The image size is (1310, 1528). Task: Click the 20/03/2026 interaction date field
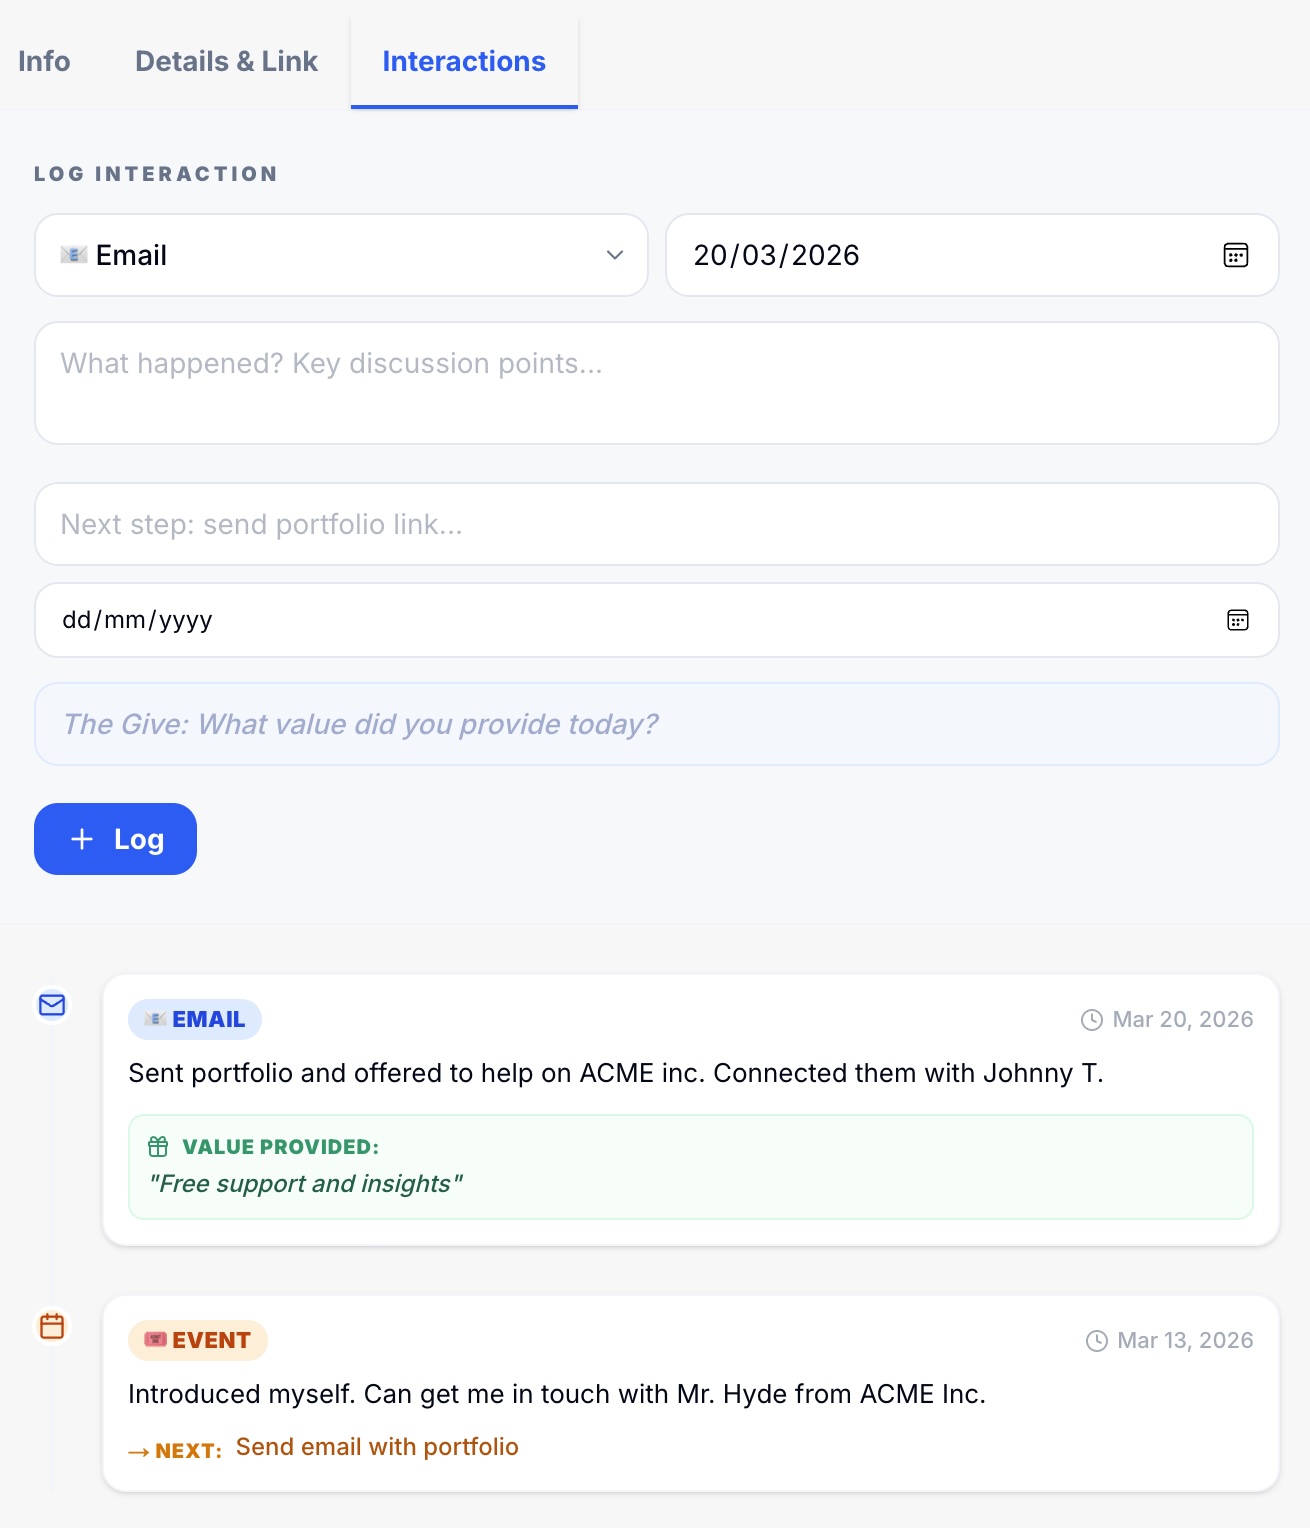[x=940, y=255]
